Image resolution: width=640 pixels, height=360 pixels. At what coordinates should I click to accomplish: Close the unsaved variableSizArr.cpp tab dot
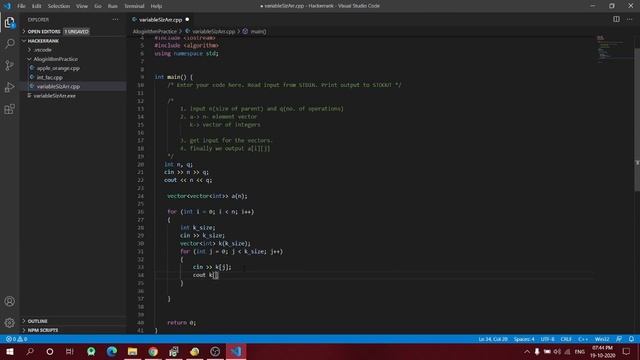point(187,19)
